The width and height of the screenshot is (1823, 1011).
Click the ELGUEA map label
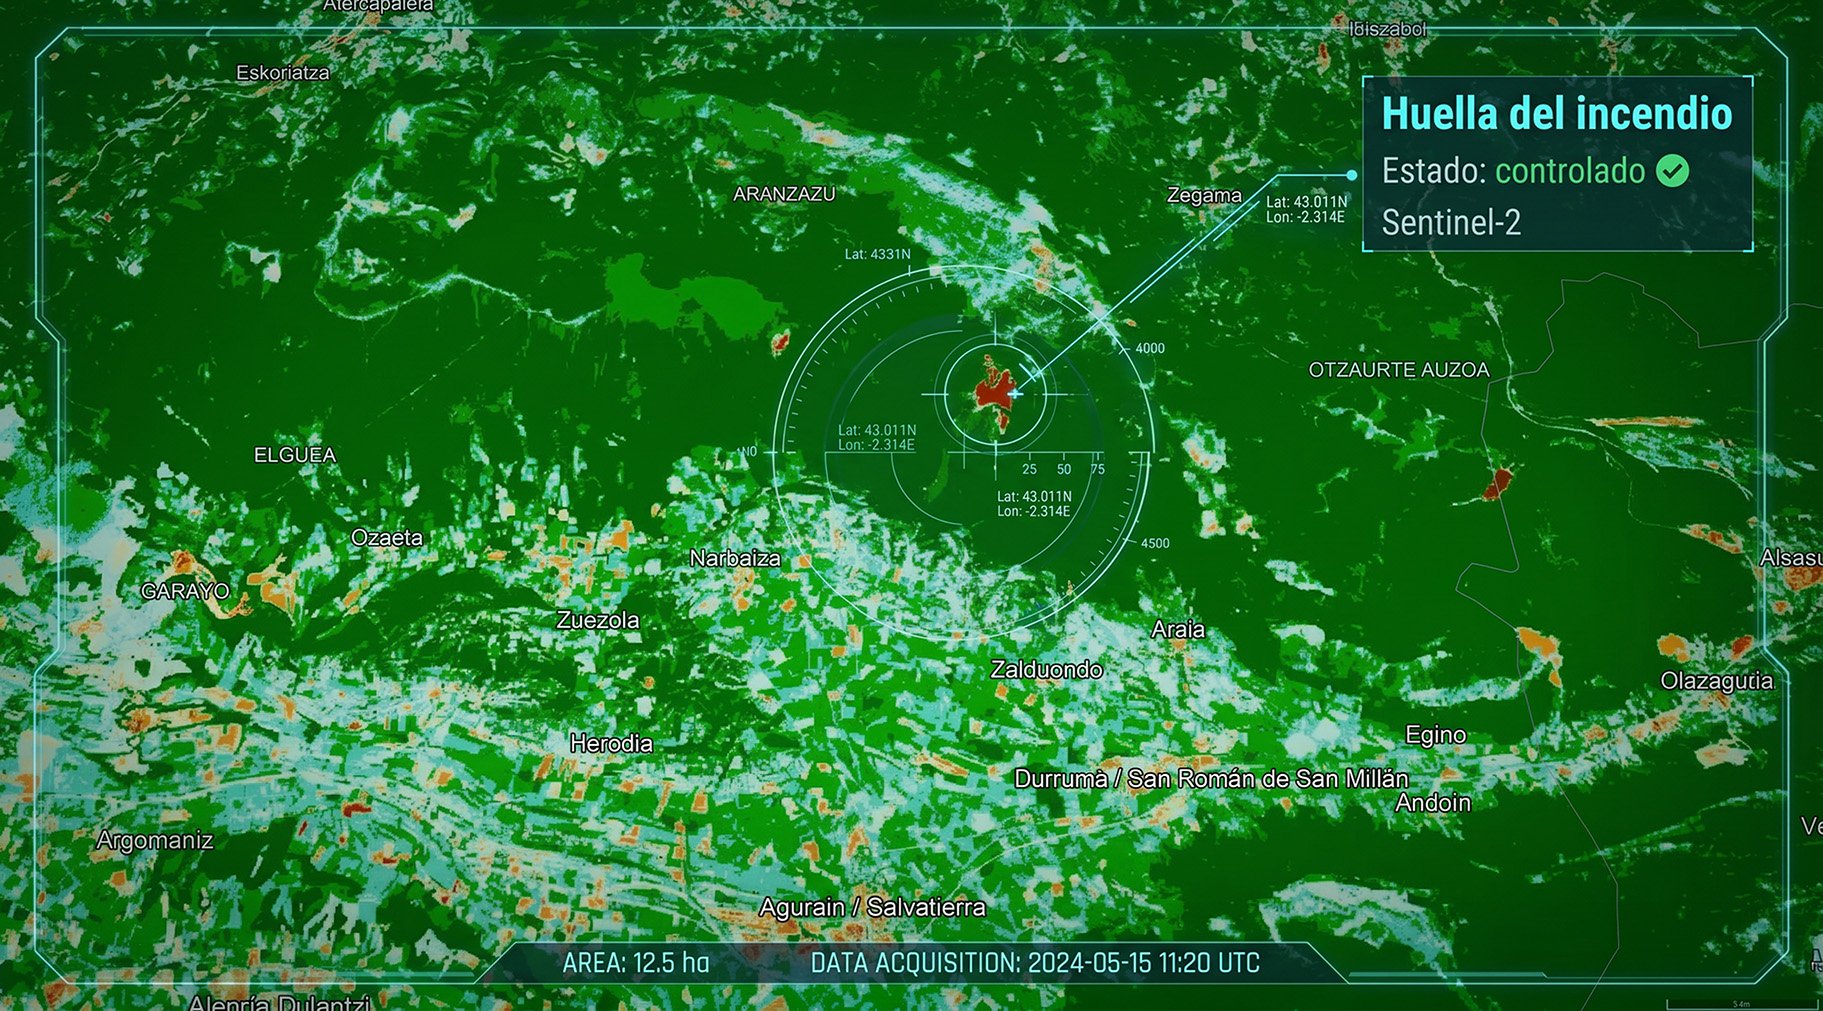(x=295, y=455)
